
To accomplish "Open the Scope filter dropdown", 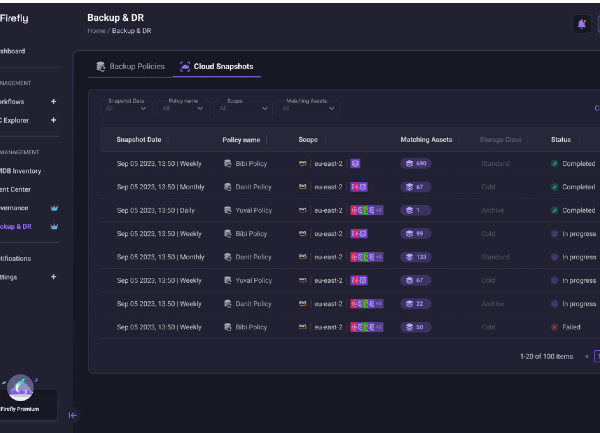I will 243,108.
